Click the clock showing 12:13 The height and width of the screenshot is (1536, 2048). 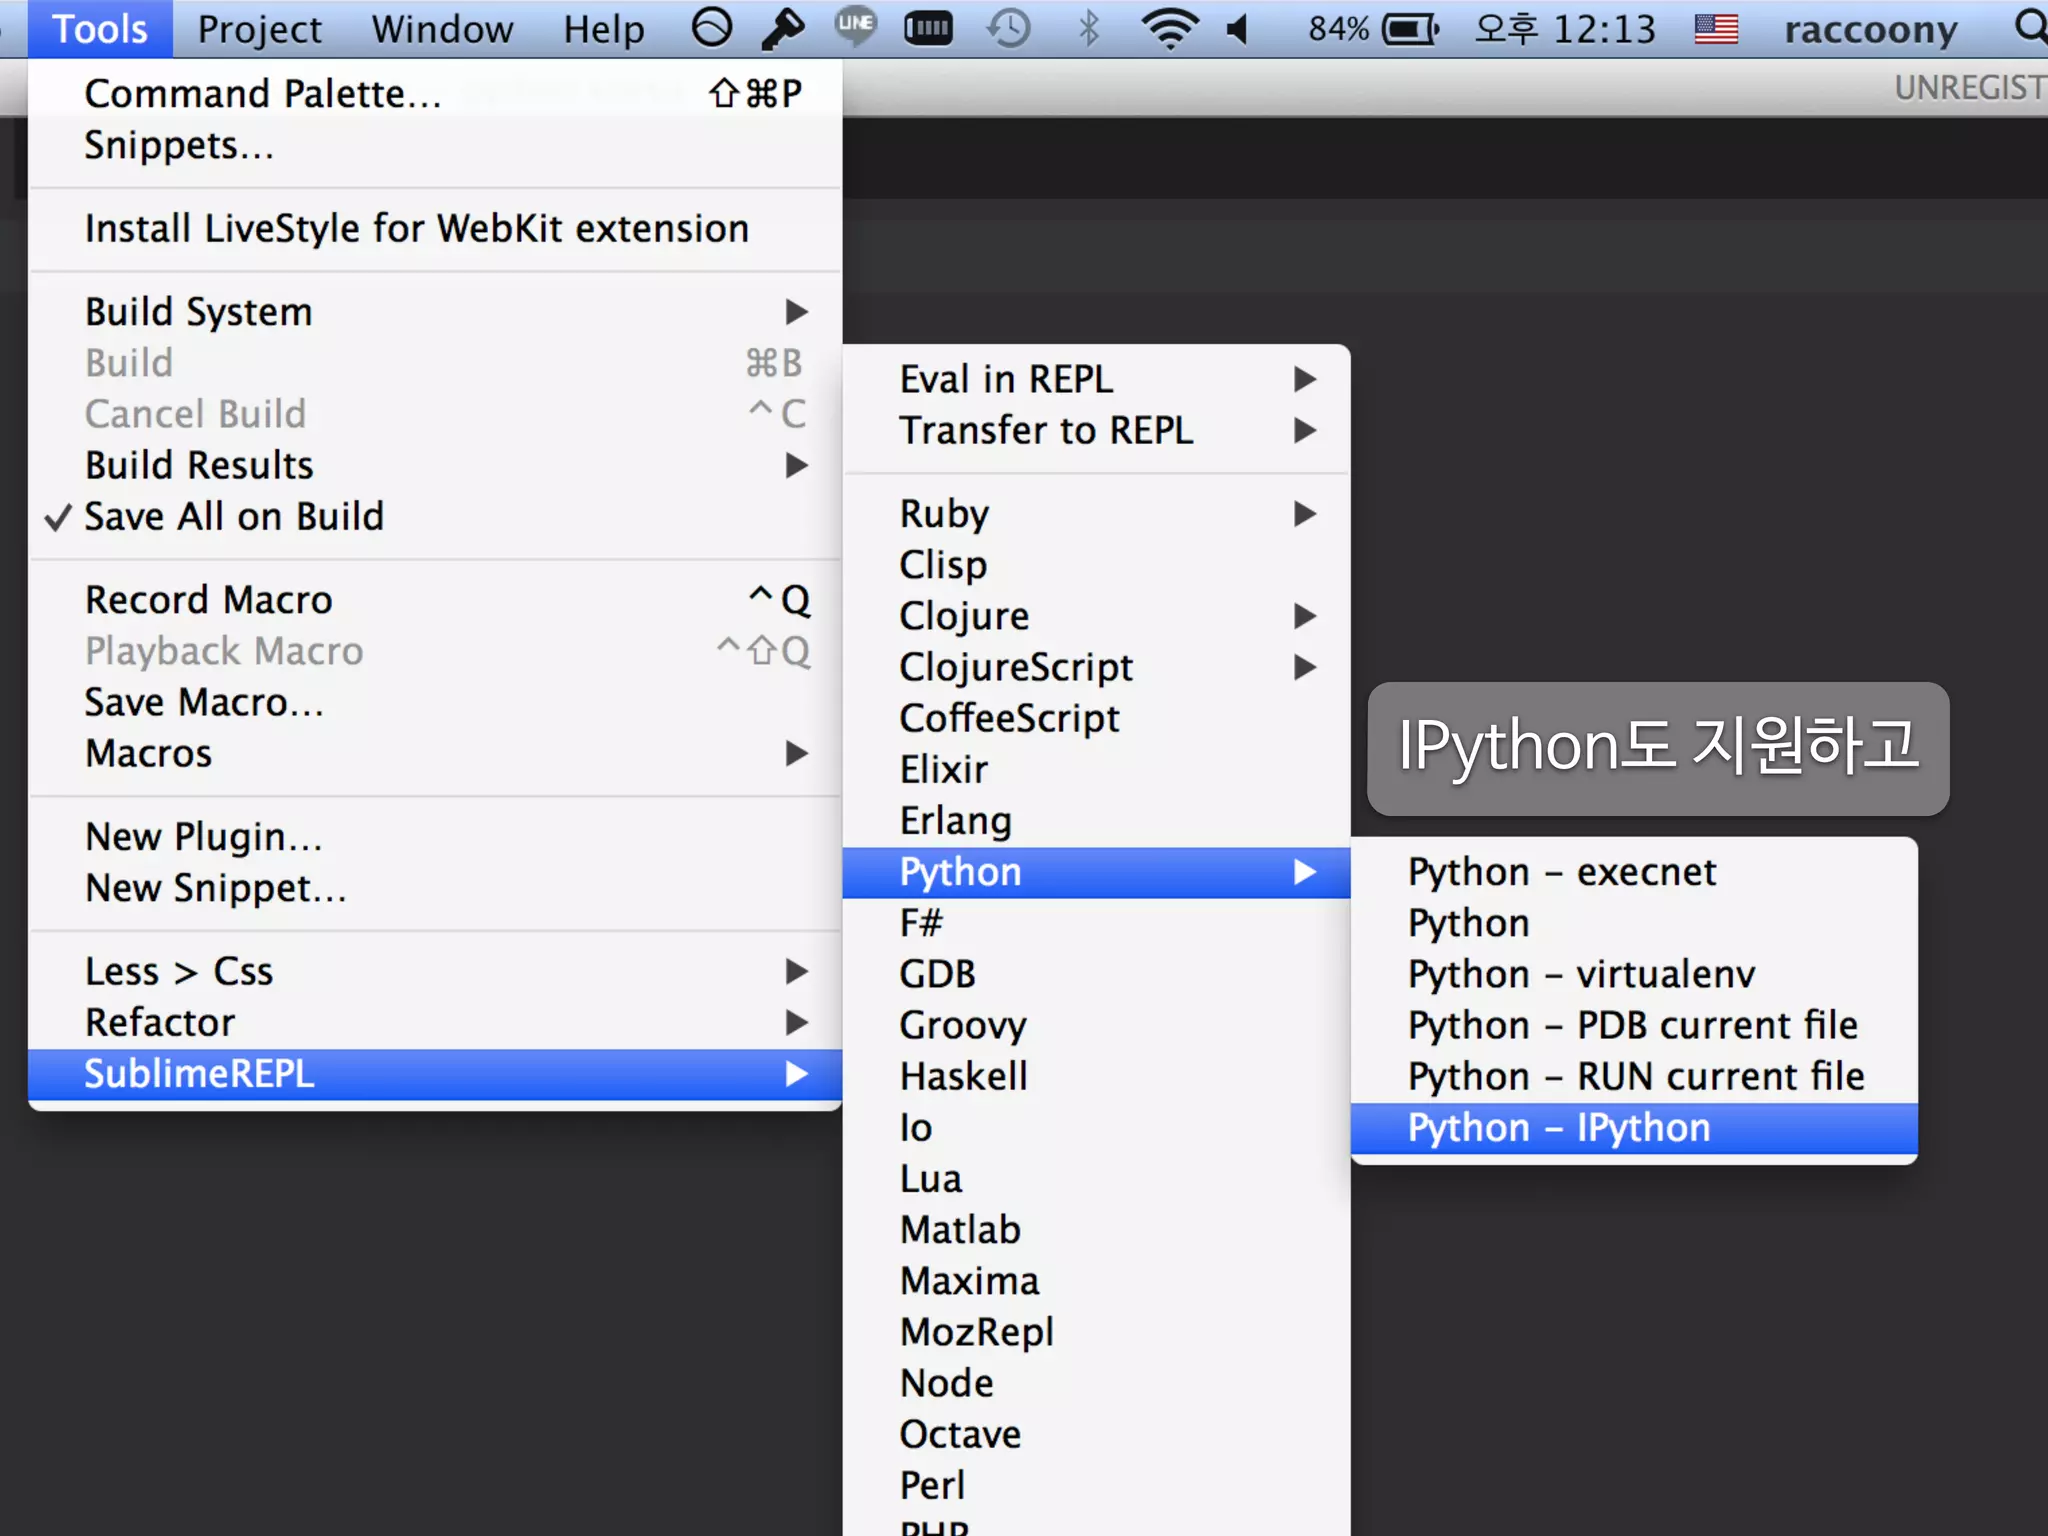1565,29
